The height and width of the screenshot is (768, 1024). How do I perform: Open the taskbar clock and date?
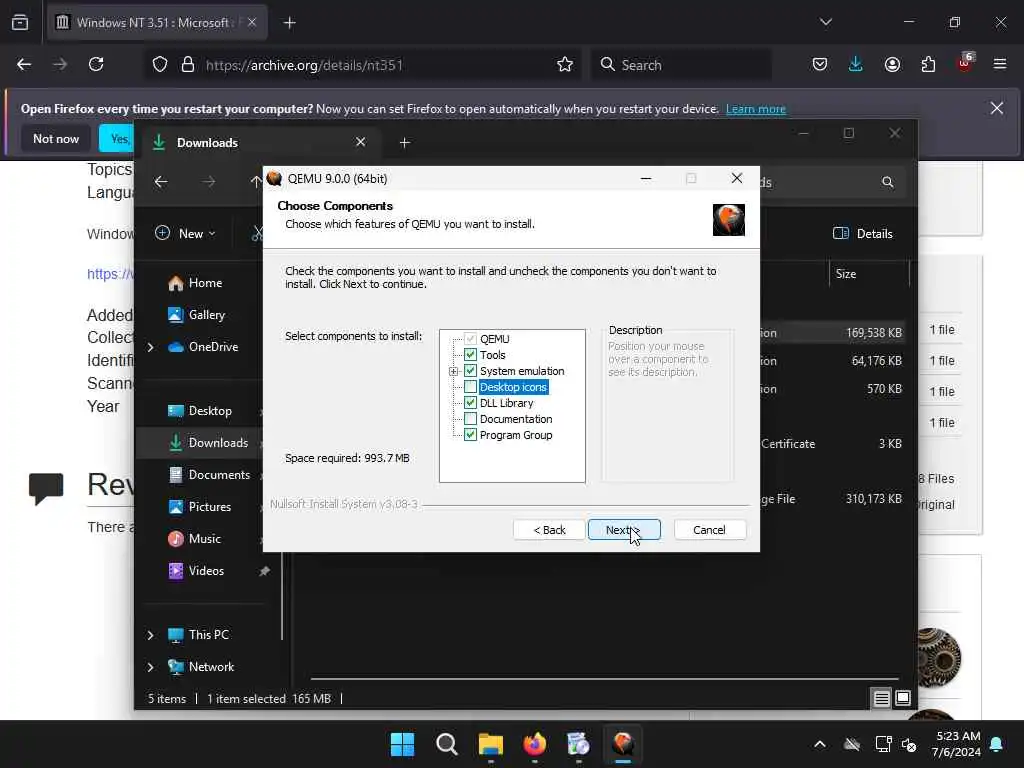click(956, 744)
